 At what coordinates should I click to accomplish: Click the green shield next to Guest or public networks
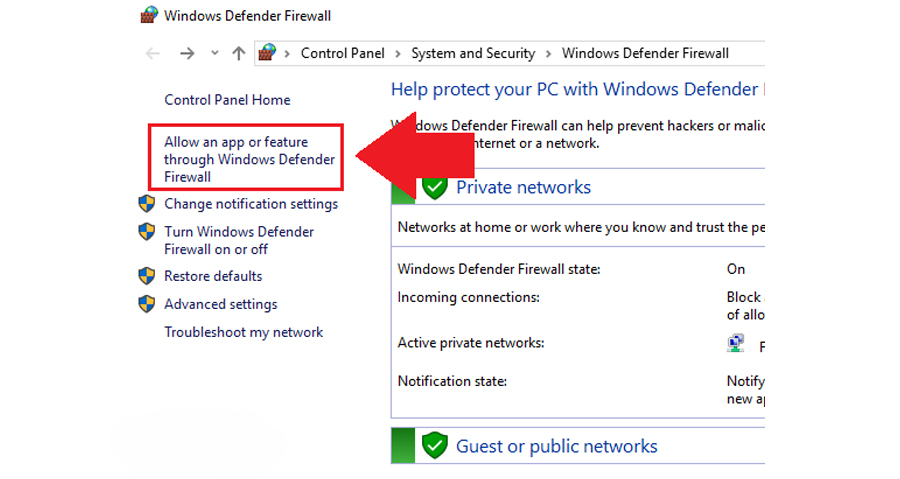click(x=435, y=445)
